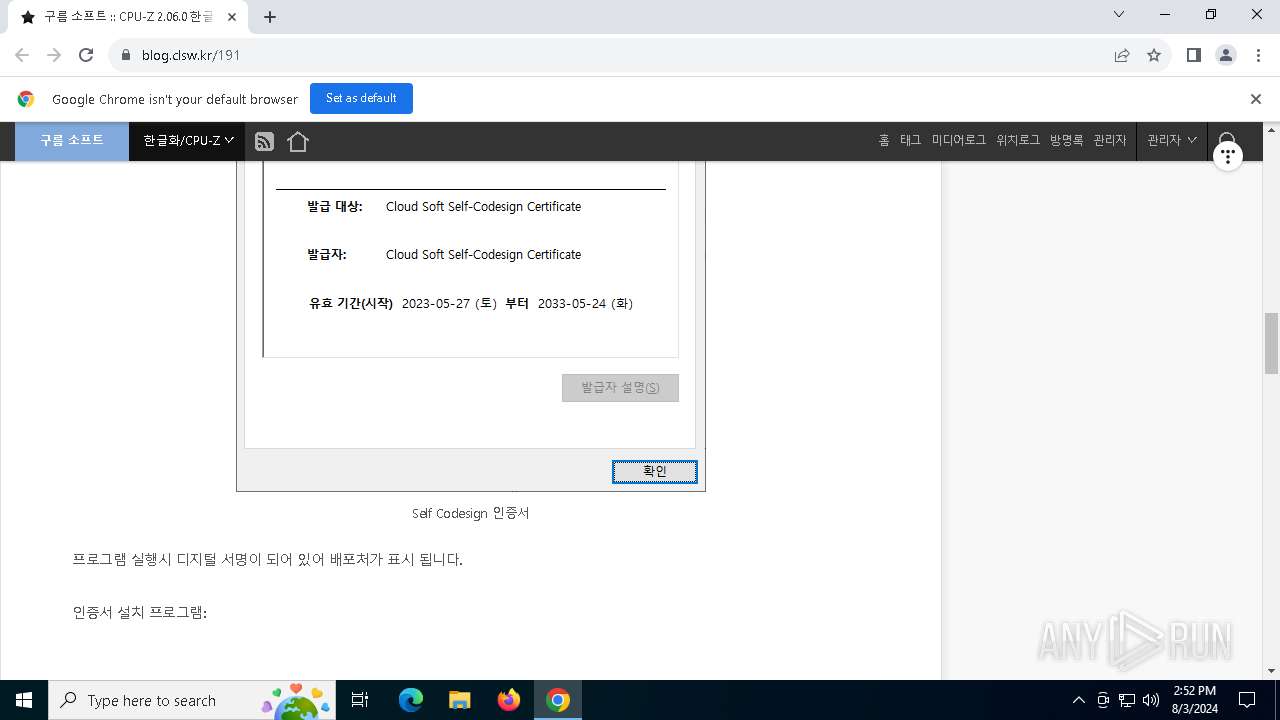Open the 방명록 menu item
1280x720 pixels.
[1066, 141]
